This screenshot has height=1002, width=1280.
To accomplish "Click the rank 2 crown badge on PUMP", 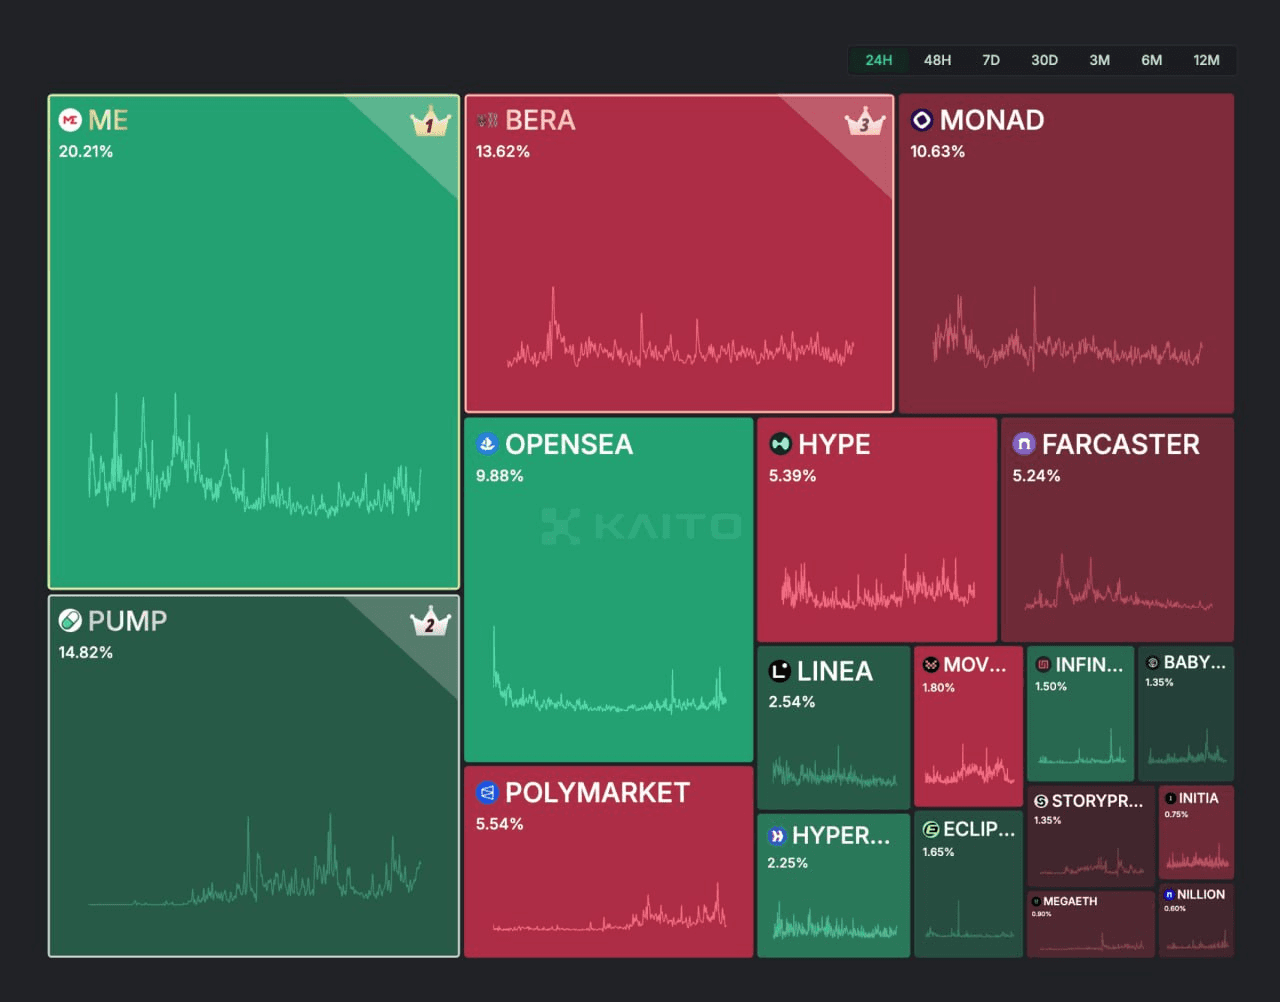I will point(430,623).
